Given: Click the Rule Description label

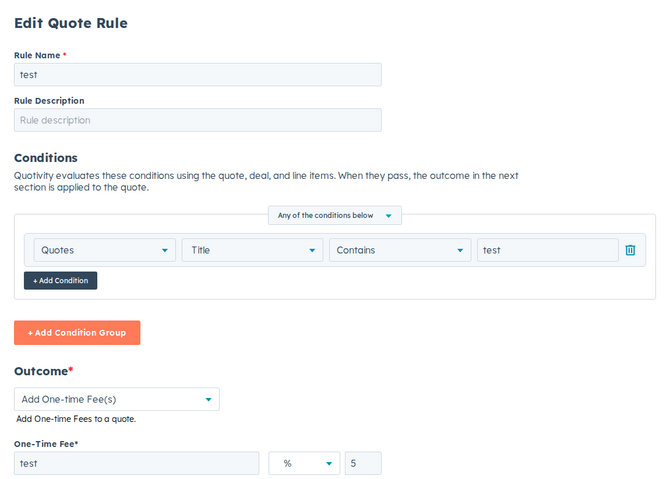Looking at the screenshot, I should click(x=49, y=101).
